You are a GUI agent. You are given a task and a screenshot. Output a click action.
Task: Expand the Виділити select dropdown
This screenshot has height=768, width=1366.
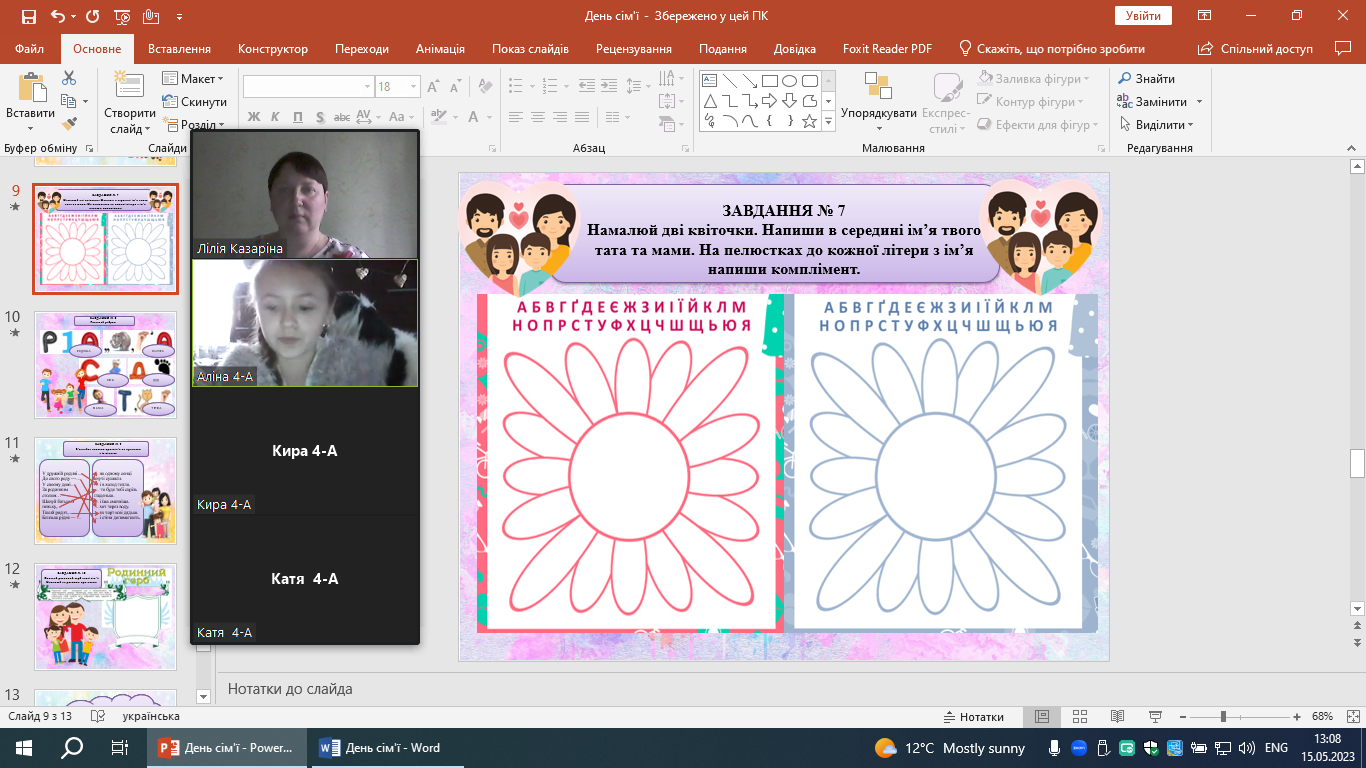(x=1156, y=125)
